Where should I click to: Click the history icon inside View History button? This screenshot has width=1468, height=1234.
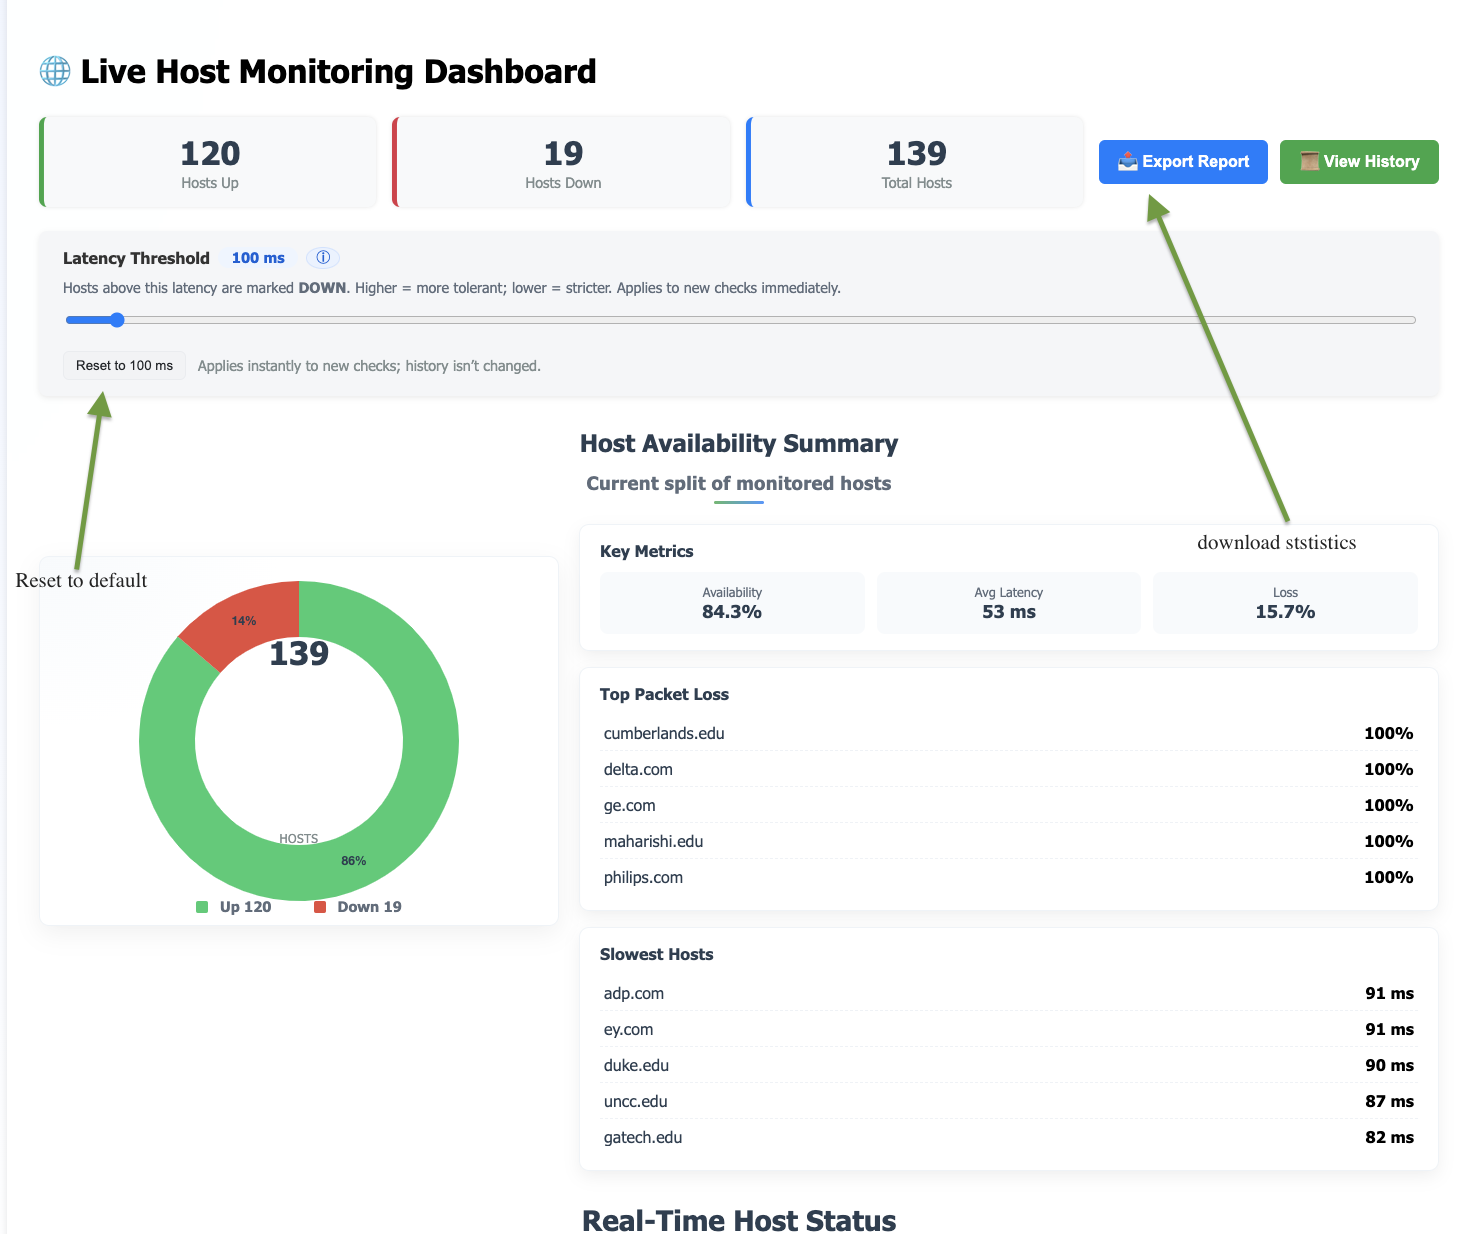tap(1309, 162)
